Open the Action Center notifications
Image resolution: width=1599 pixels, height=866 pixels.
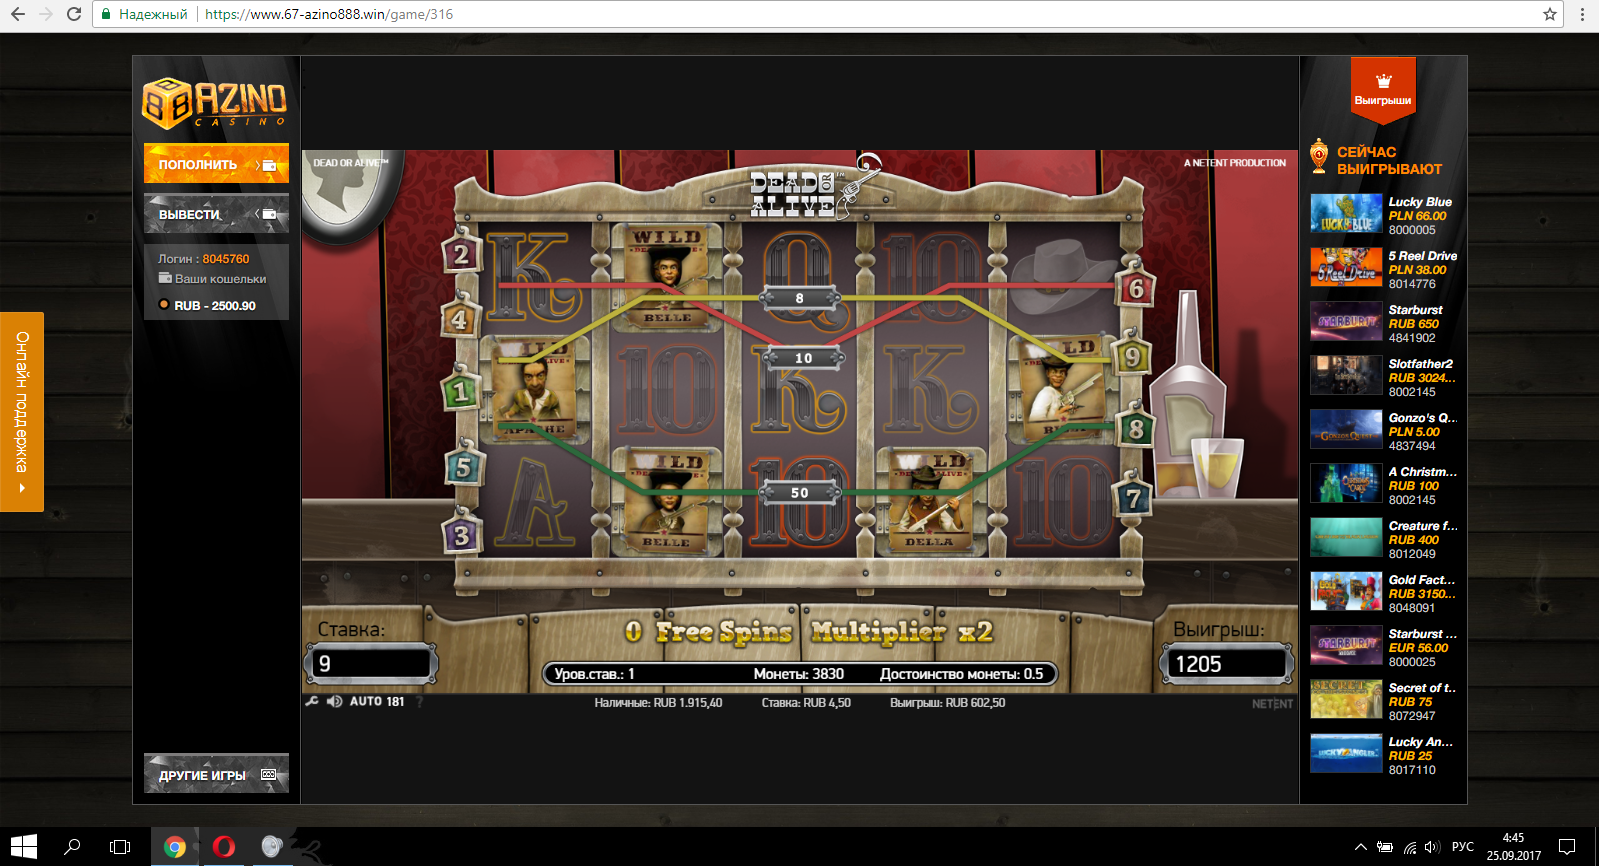point(1567,847)
